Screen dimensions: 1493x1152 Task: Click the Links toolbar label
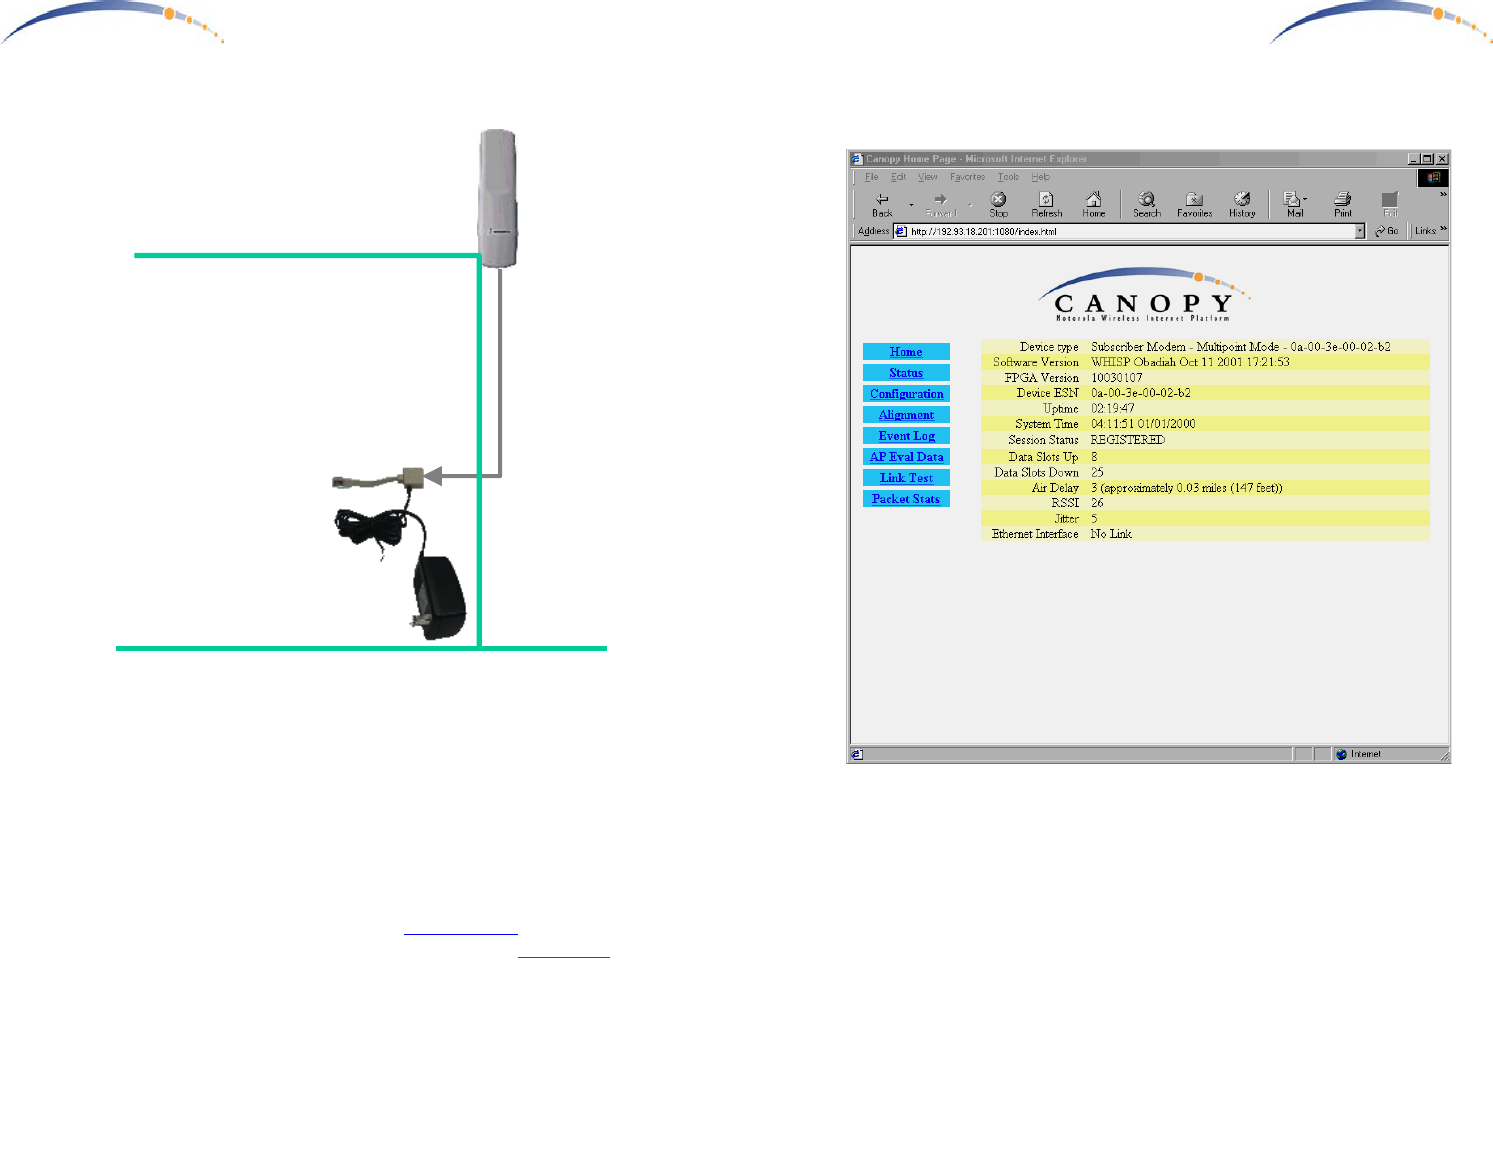1425,231
